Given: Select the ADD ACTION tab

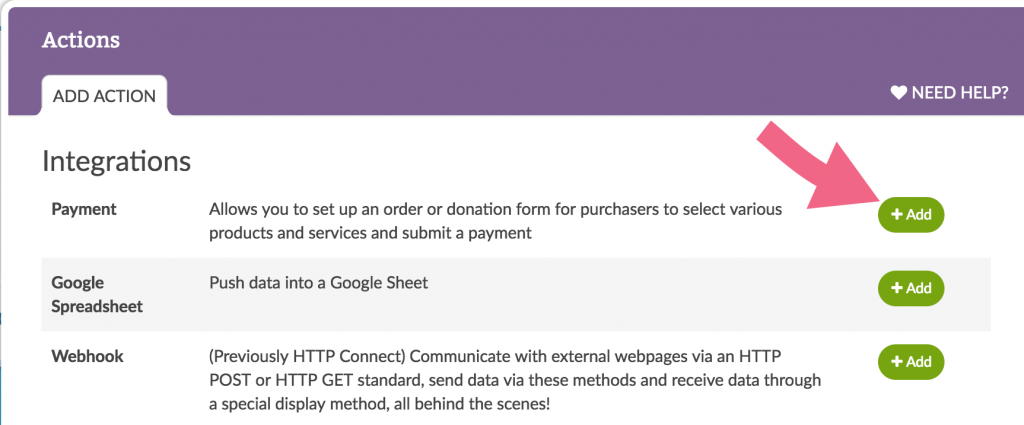Looking at the screenshot, I should pos(104,96).
